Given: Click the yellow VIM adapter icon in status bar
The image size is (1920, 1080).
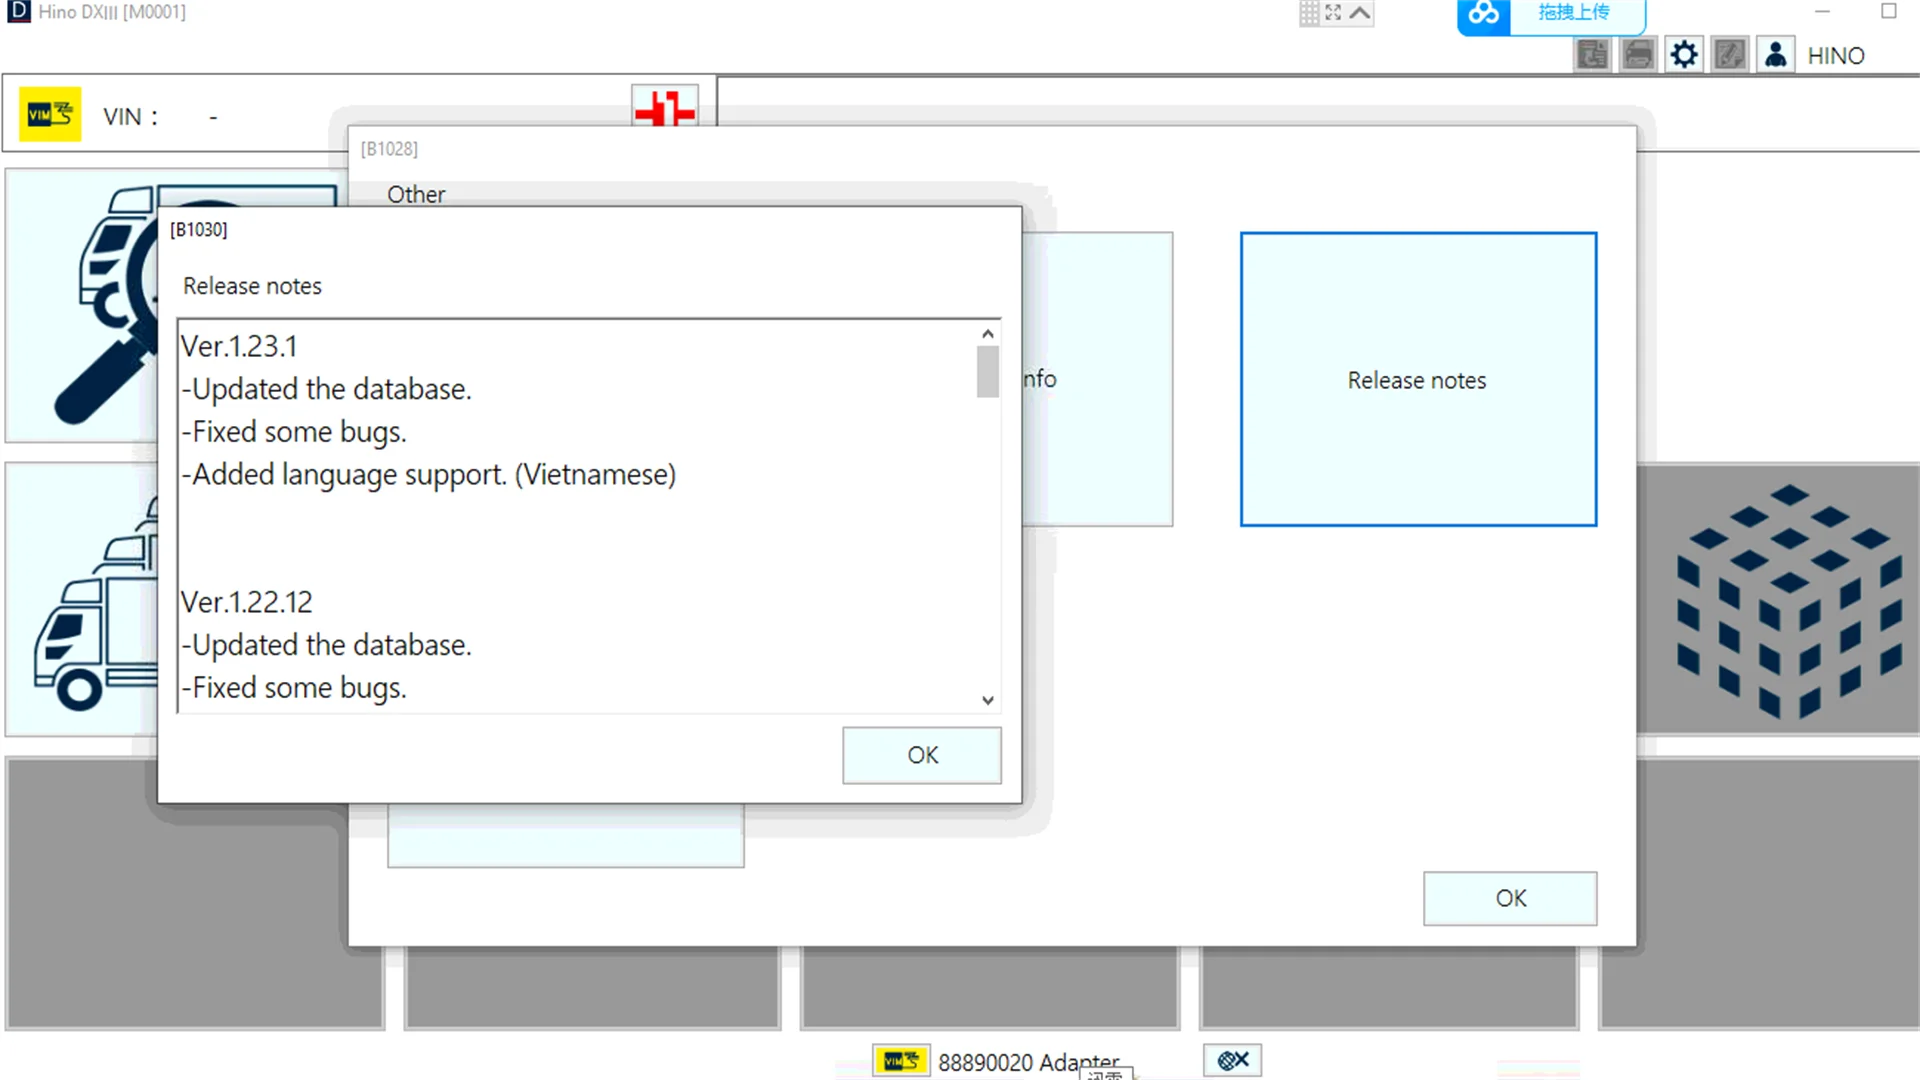Looking at the screenshot, I should coord(901,1061).
